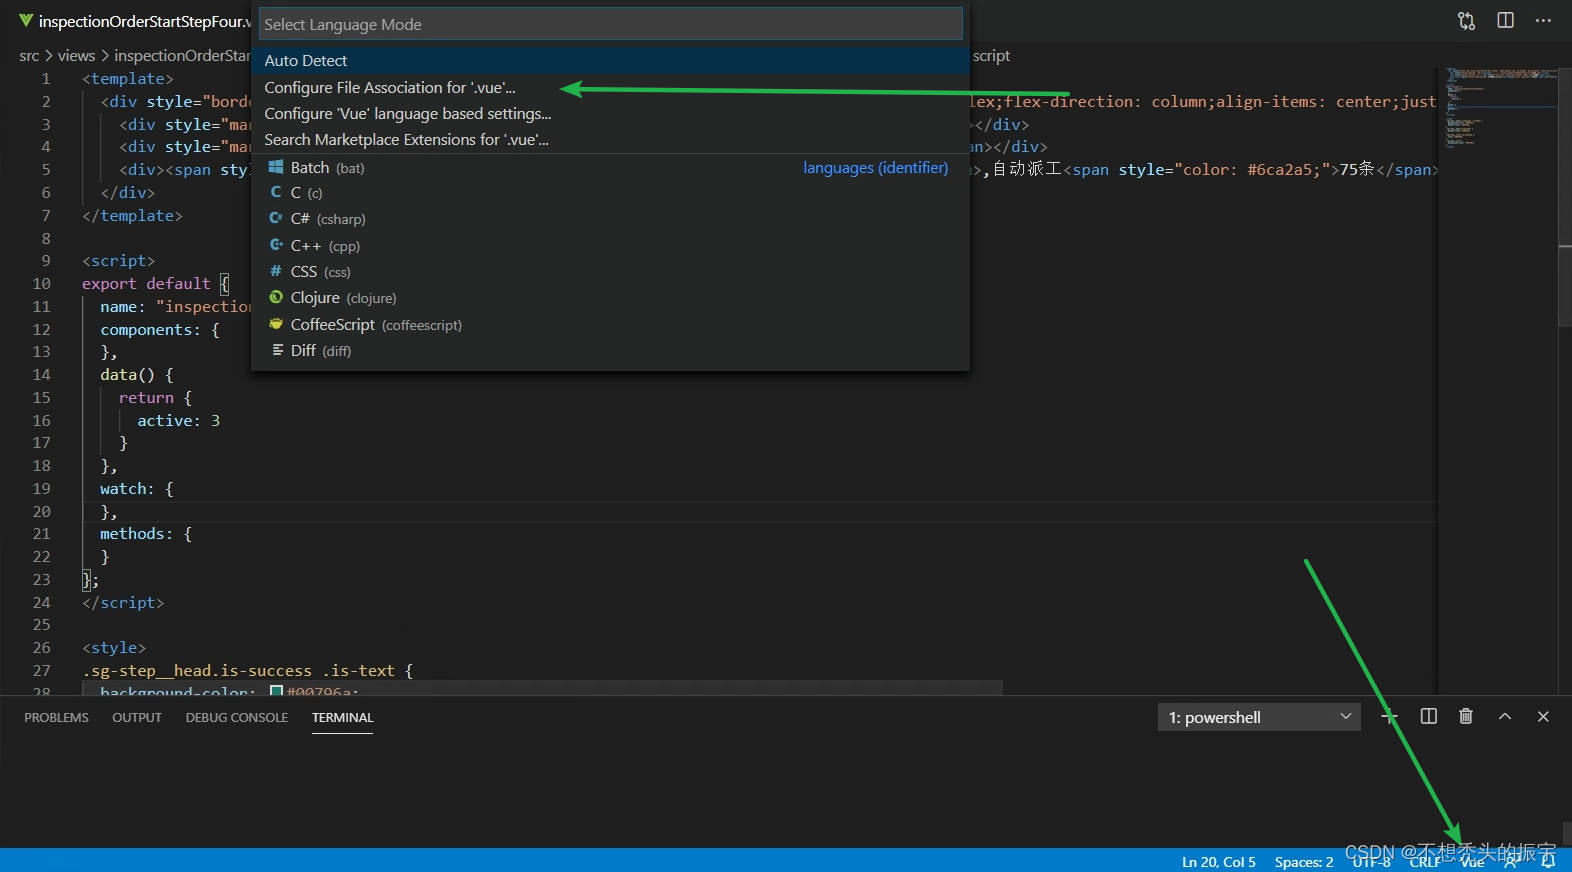Open the 1: powershell terminal dropdown

pos(1259,717)
